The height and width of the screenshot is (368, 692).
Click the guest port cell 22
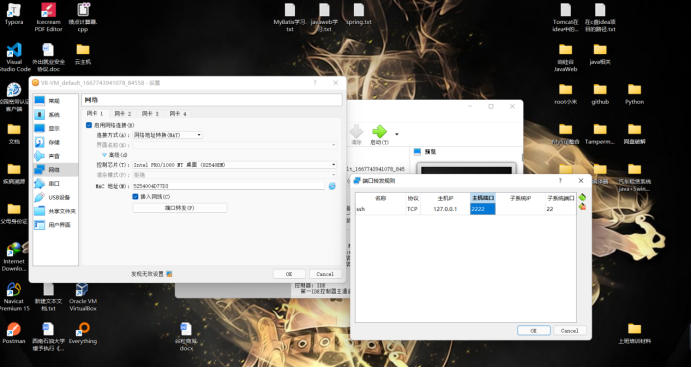[560, 209]
